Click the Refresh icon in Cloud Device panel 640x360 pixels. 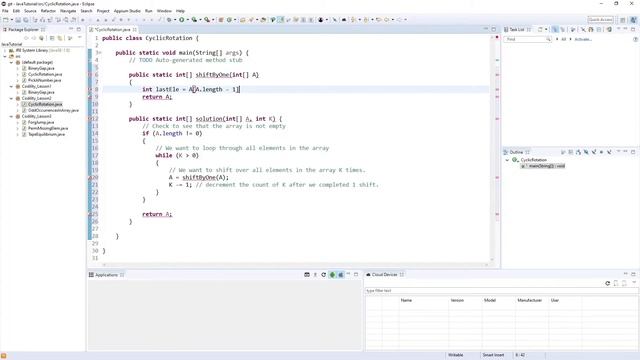tap(607, 283)
